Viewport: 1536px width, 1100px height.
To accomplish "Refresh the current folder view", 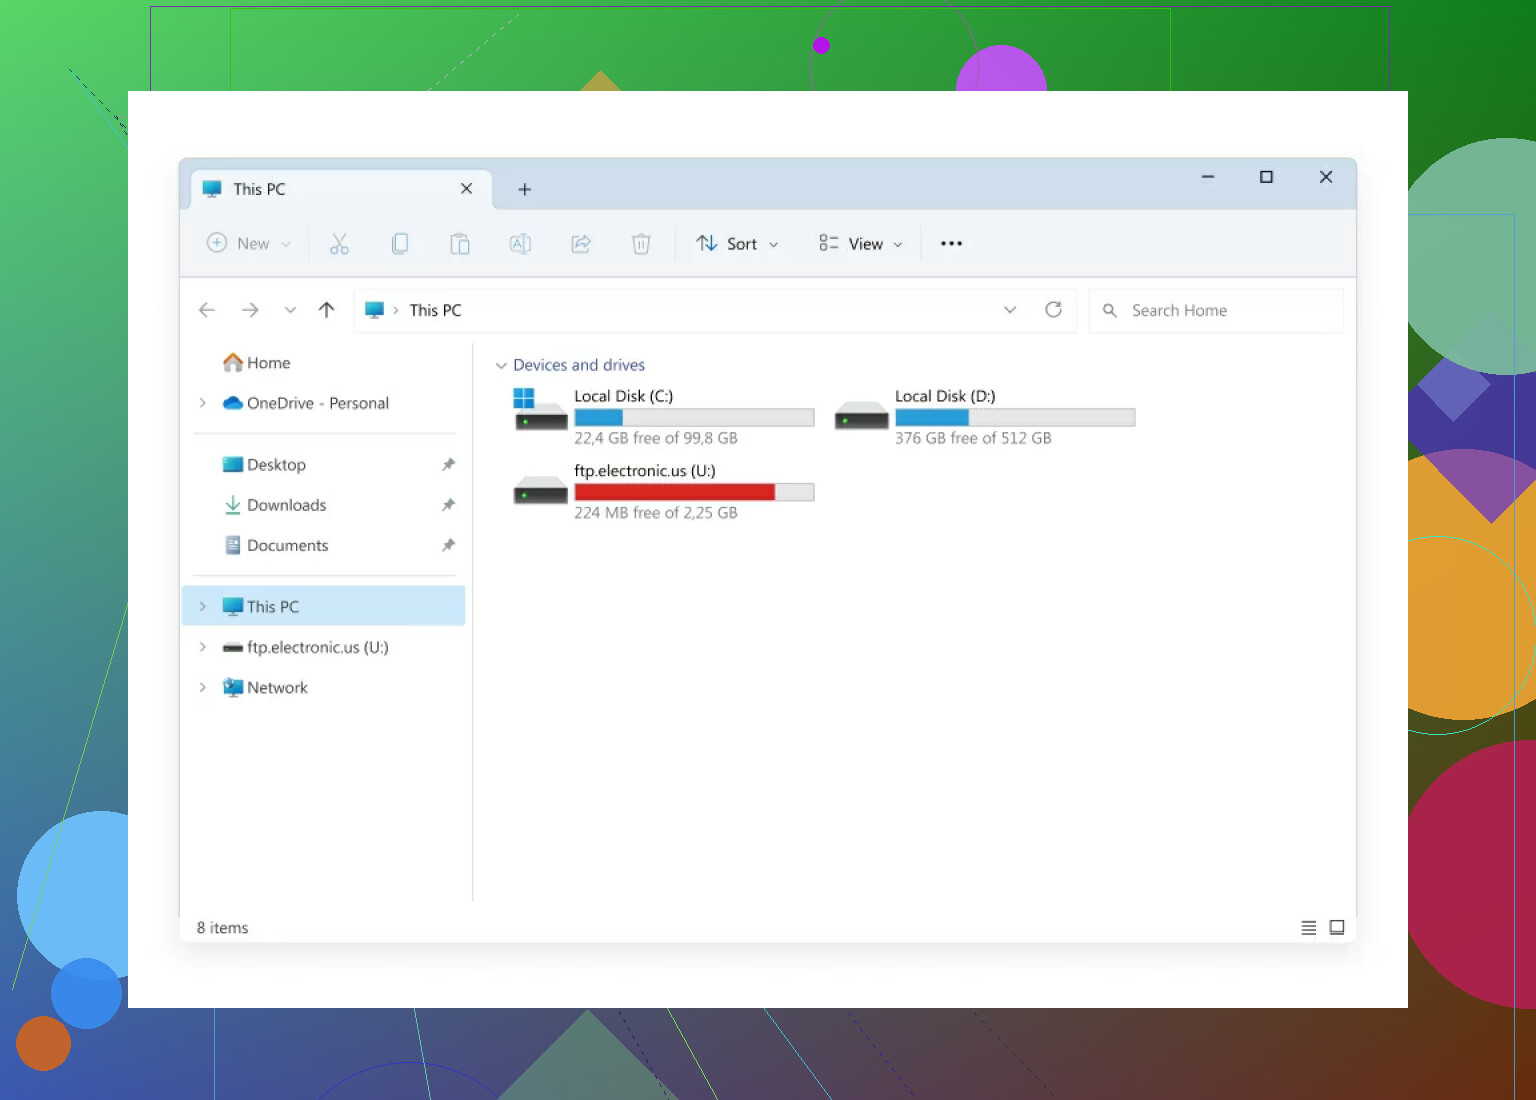I will pyautogui.click(x=1053, y=310).
